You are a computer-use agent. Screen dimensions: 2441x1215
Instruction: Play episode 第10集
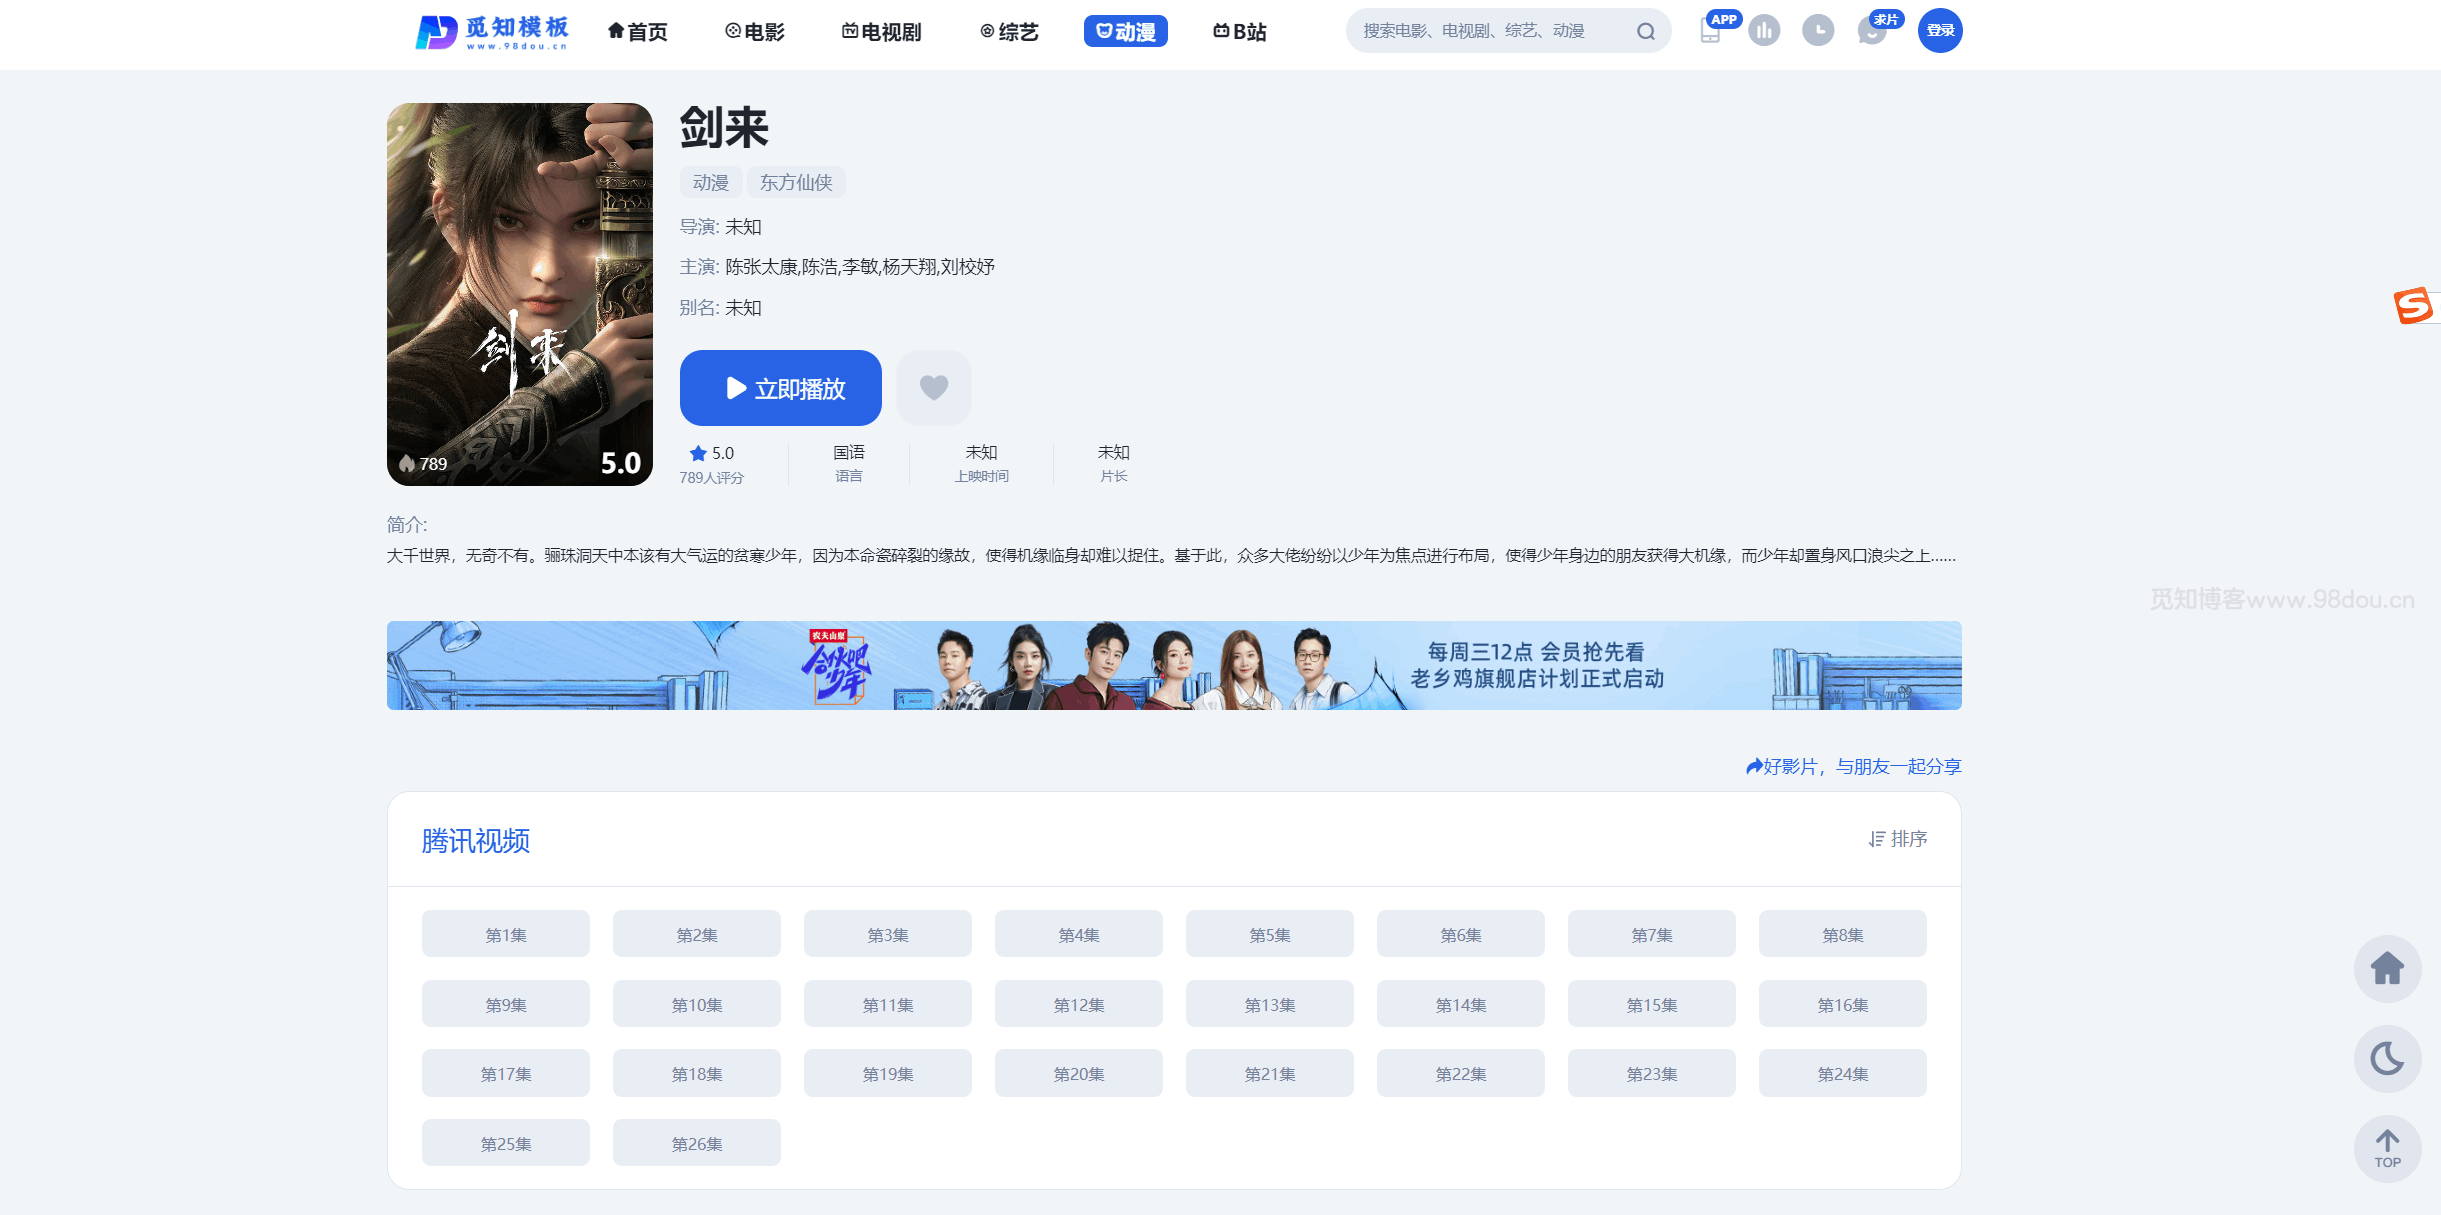[x=697, y=1004]
